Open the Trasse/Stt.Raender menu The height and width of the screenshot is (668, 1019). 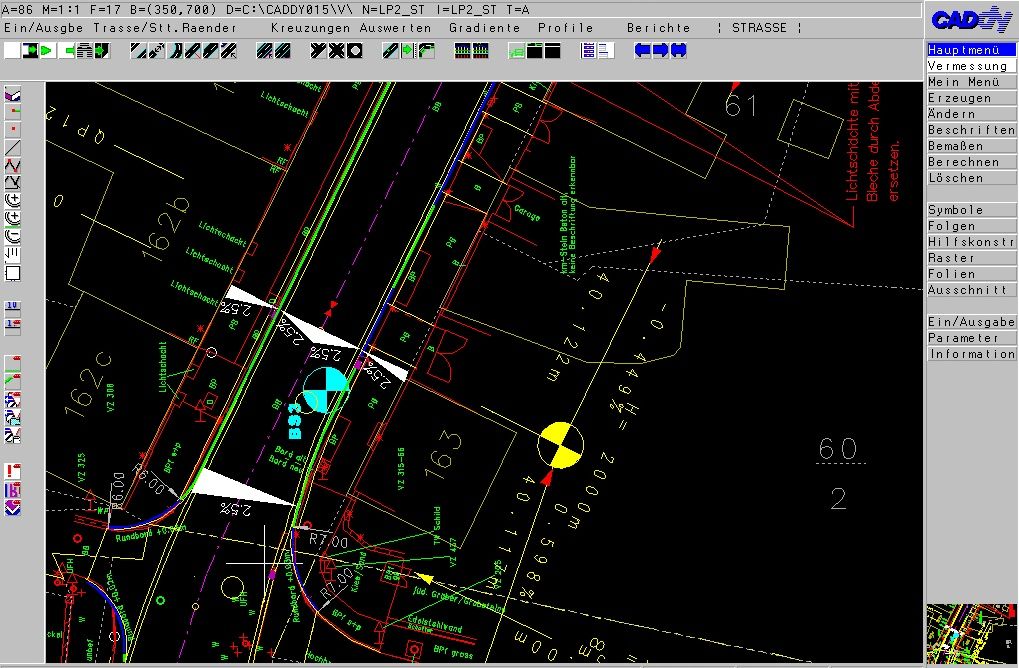pos(166,28)
